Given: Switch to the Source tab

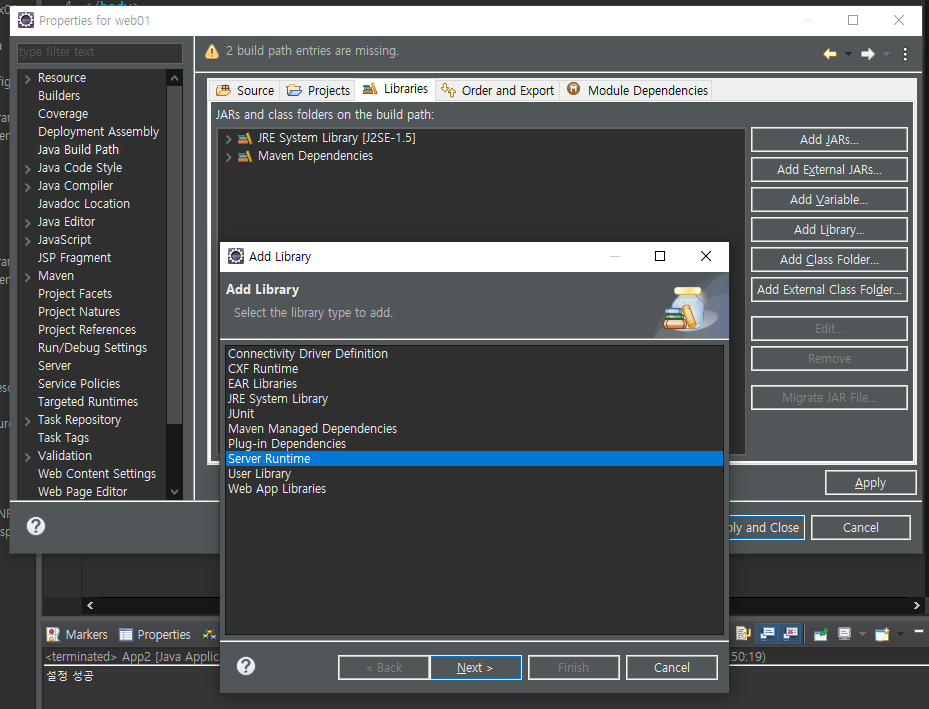Looking at the screenshot, I should (x=245, y=91).
